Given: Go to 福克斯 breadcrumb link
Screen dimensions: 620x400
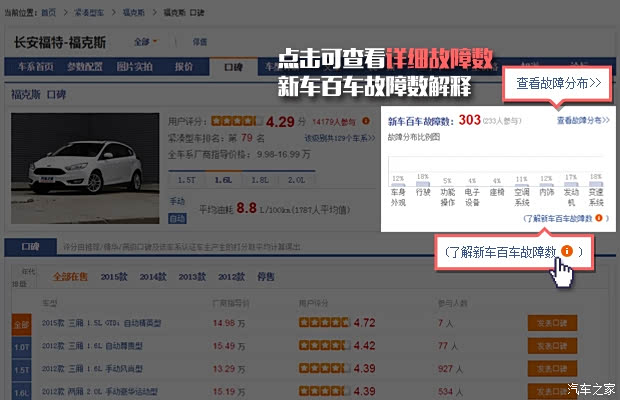Looking at the screenshot, I should 134,13.
